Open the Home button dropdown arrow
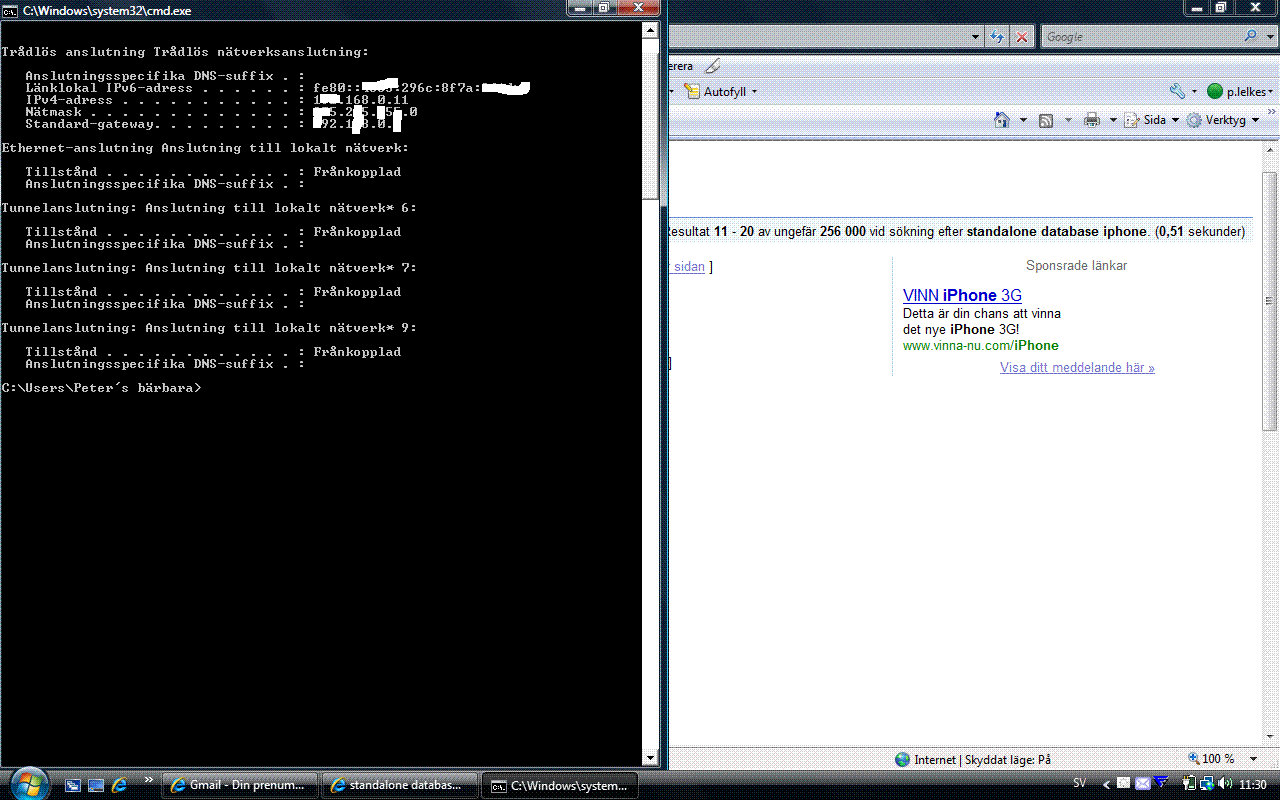1280x800 pixels. pos(1023,121)
